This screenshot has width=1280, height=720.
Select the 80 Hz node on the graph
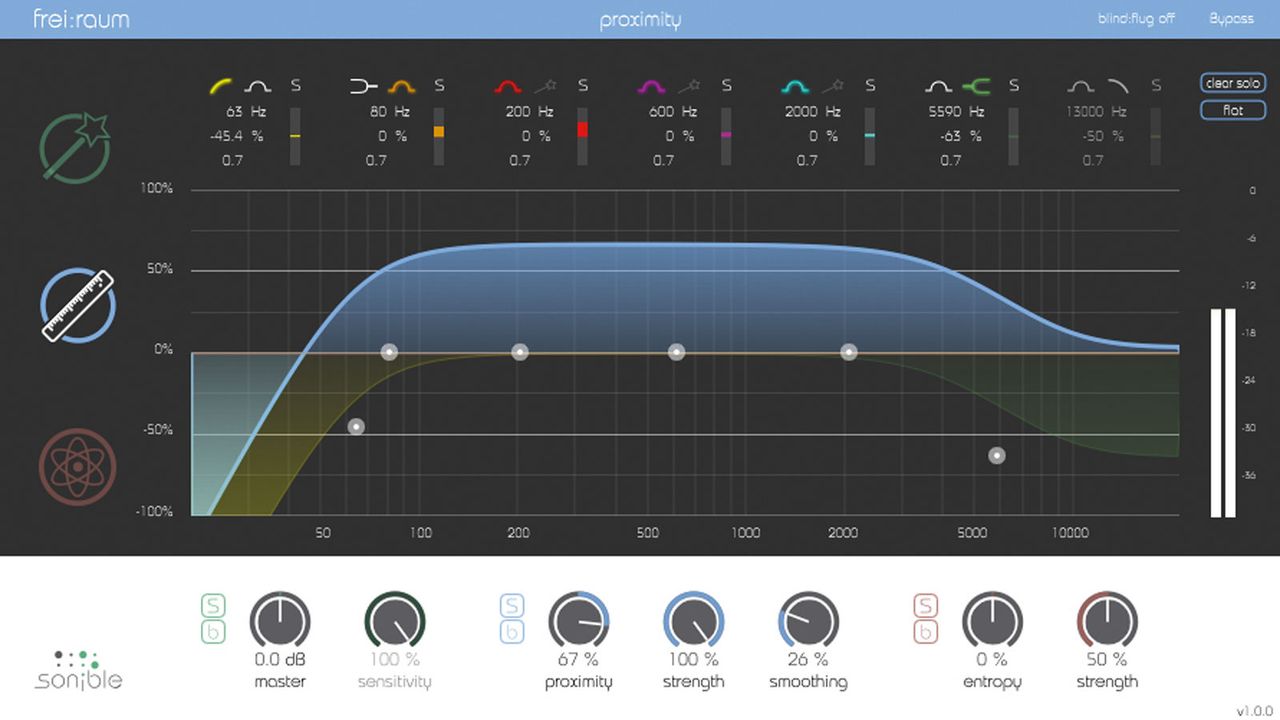coord(389,352)
